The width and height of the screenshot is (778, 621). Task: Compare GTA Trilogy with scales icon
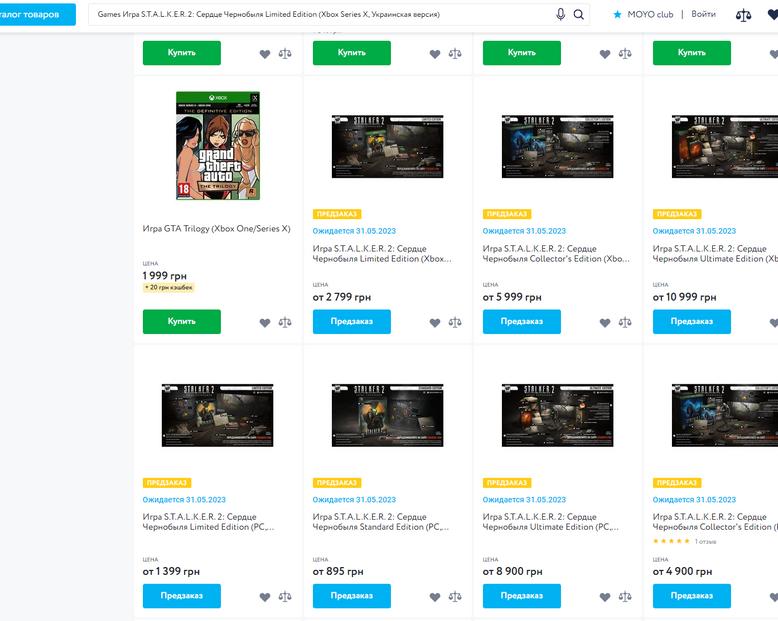pyautogui.click(x=285, y=322)
